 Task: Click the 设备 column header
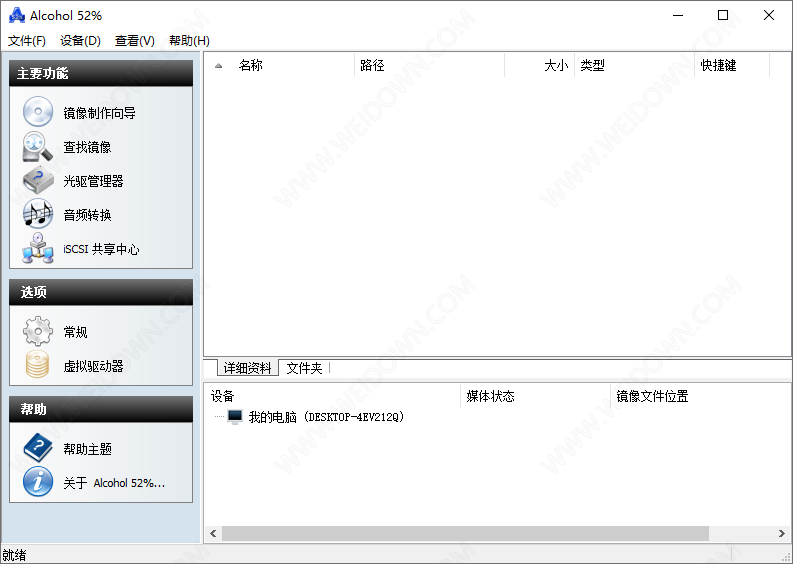click(x=332, y=396)
